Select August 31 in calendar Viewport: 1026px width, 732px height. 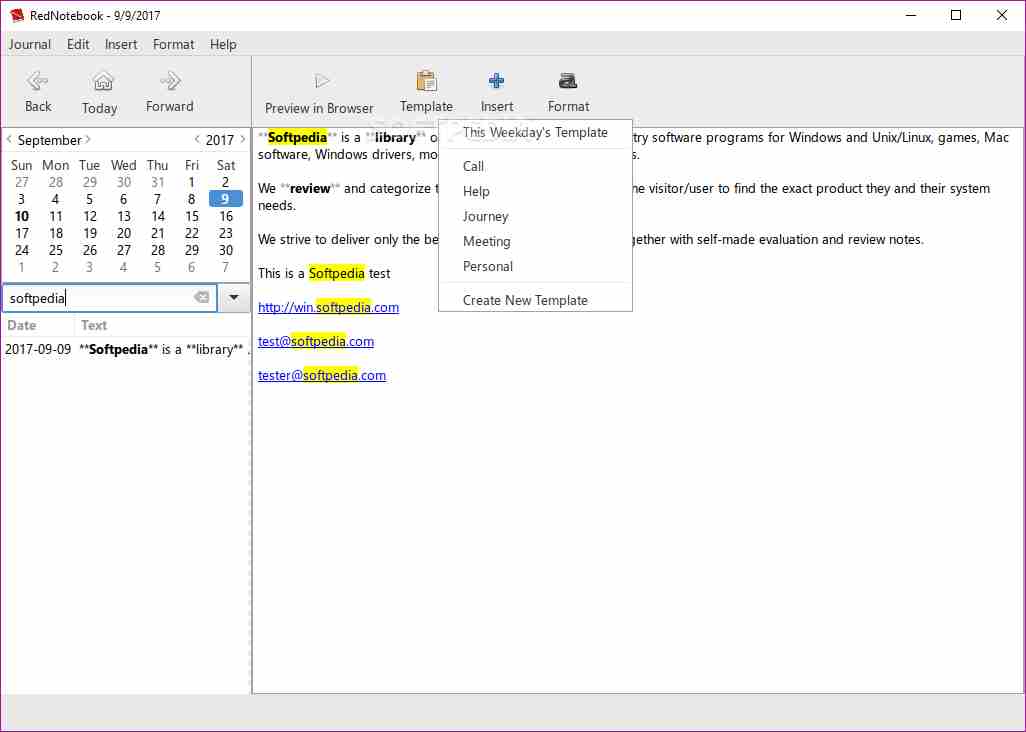158,182
